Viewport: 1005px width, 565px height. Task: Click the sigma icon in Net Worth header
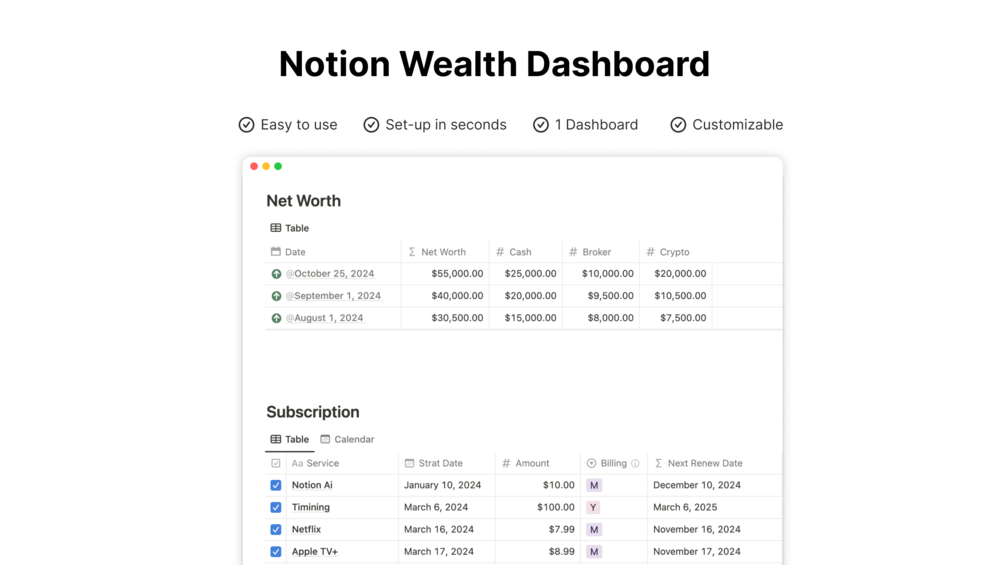412,252
